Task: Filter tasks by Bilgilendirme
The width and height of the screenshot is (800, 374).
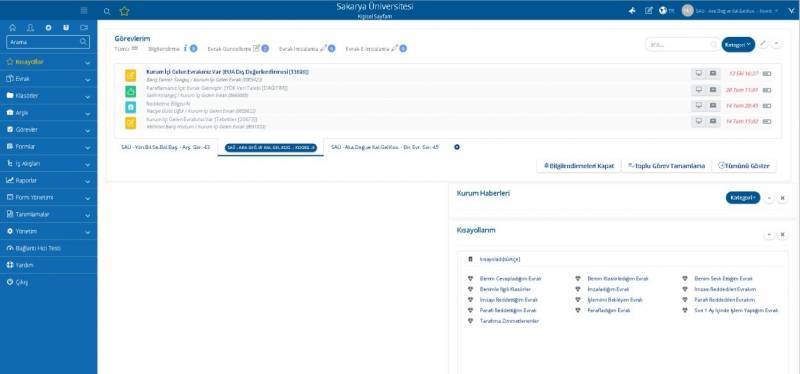Action: point(173,49)
